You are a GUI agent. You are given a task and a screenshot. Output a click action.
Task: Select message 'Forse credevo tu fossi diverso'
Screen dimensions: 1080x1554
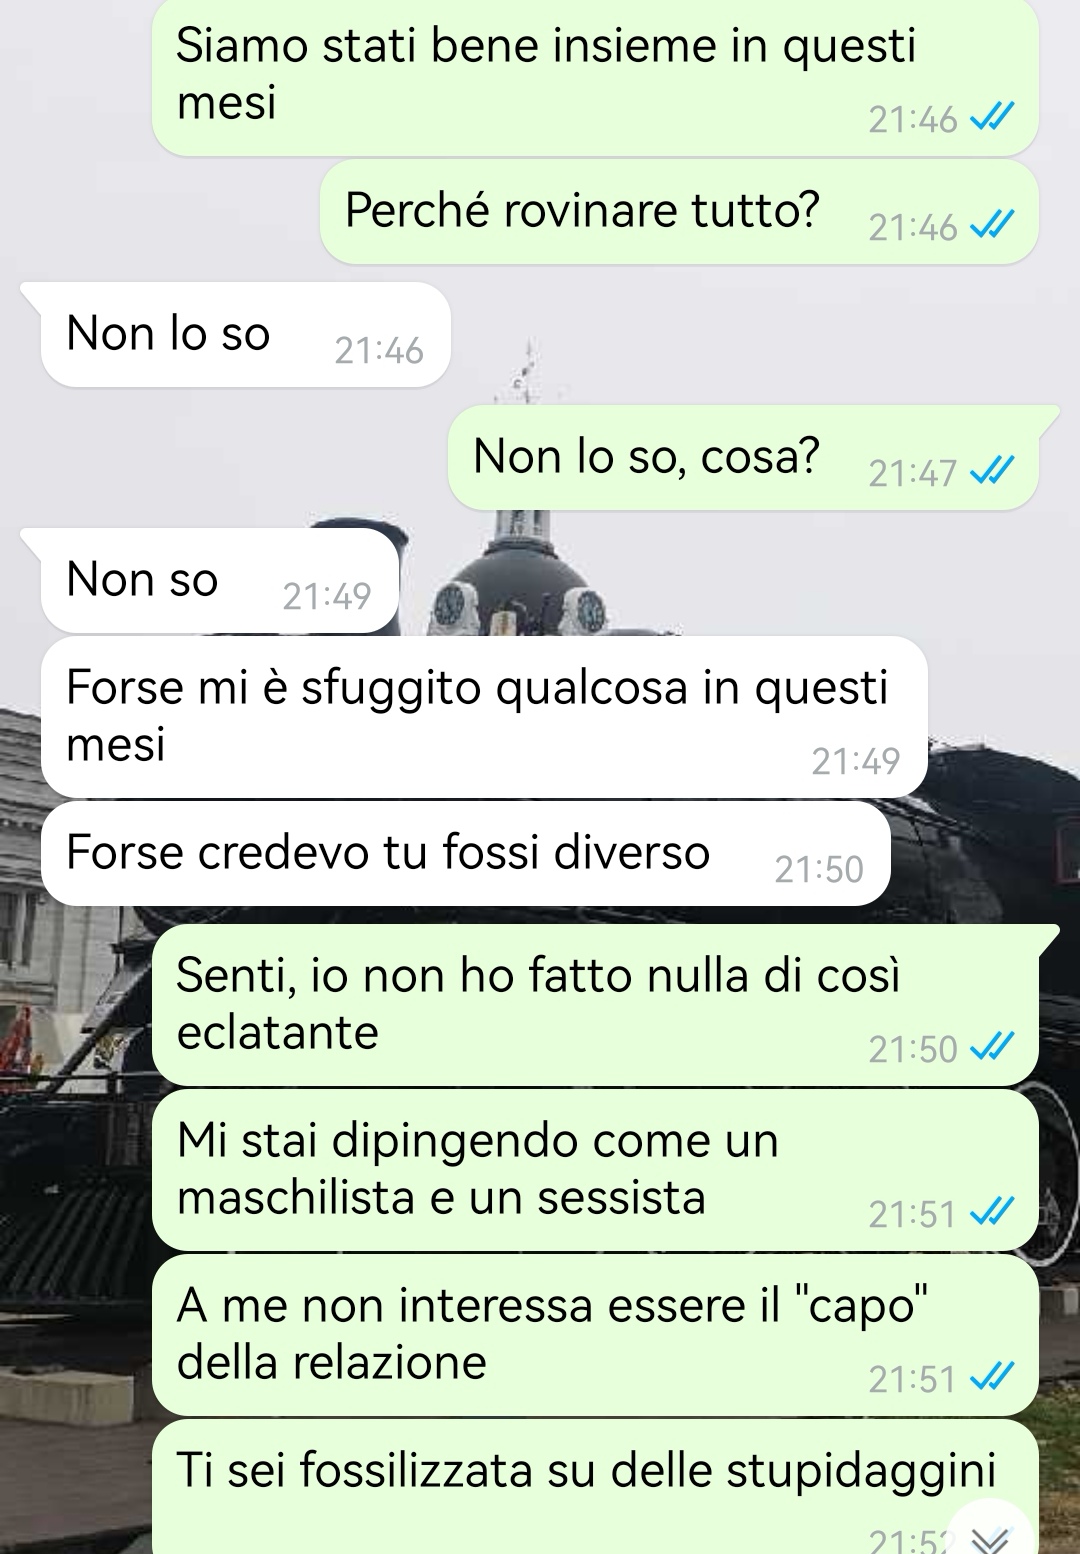coord(465,853)
